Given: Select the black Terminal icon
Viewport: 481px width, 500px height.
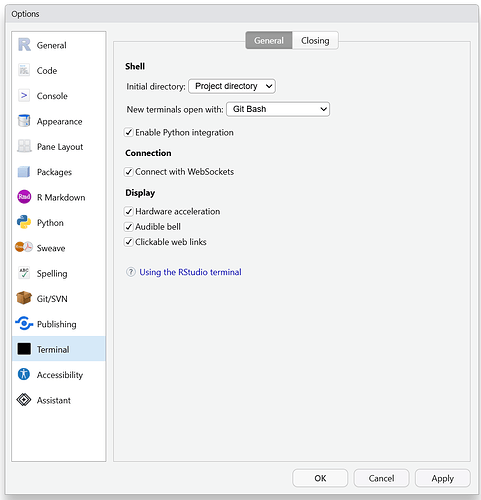Looking at the screenshot, I should click(24, 349).
